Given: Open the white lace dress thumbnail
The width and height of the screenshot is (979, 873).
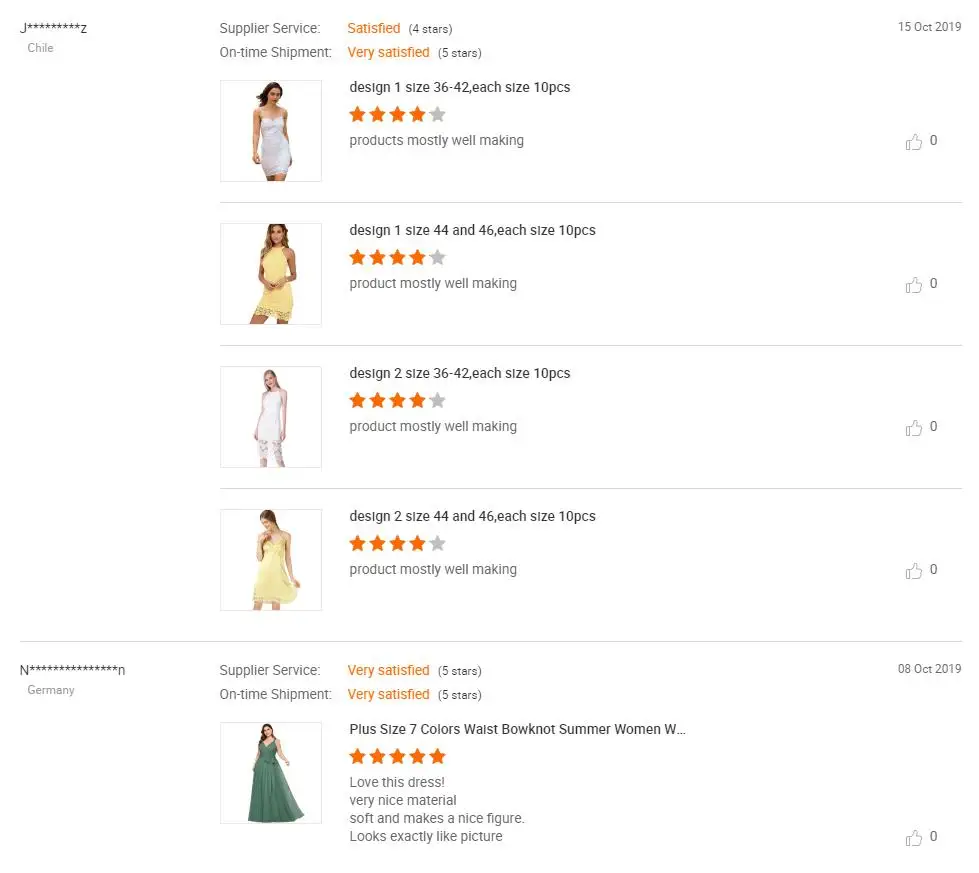Looking at the screenshot, I should 271,131.
